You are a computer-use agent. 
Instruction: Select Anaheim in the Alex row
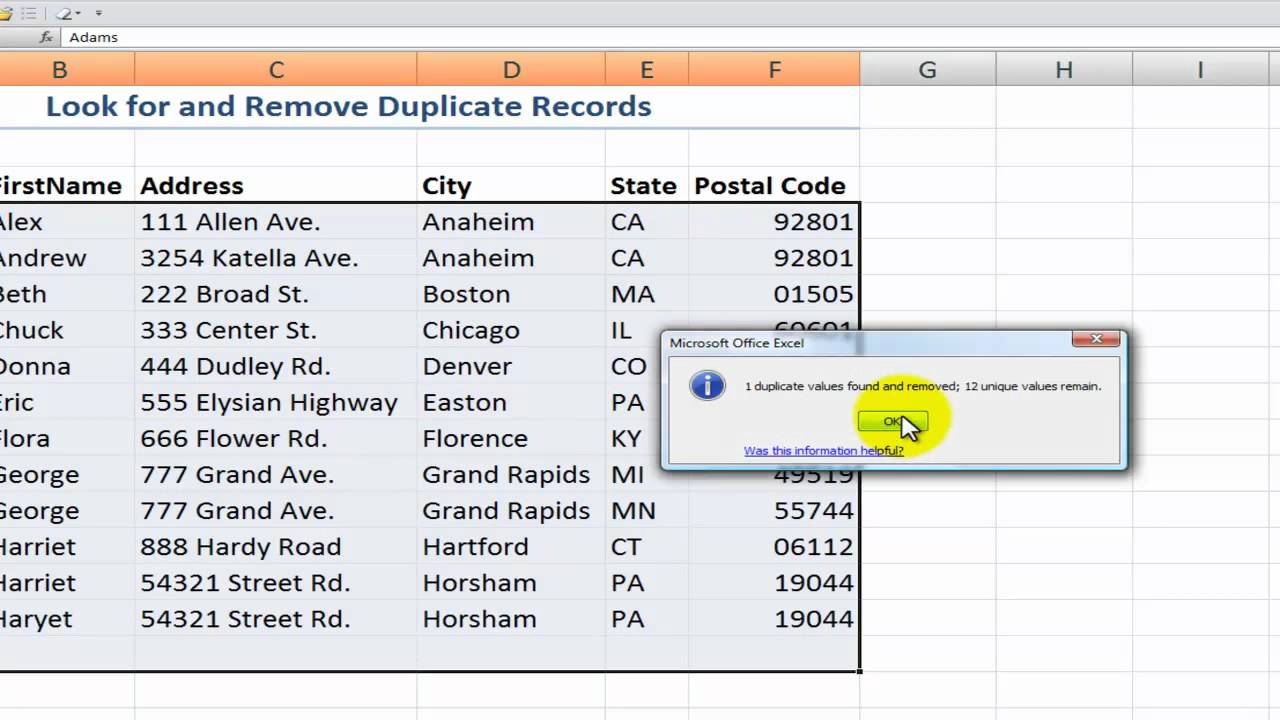[x=511, y=222]
